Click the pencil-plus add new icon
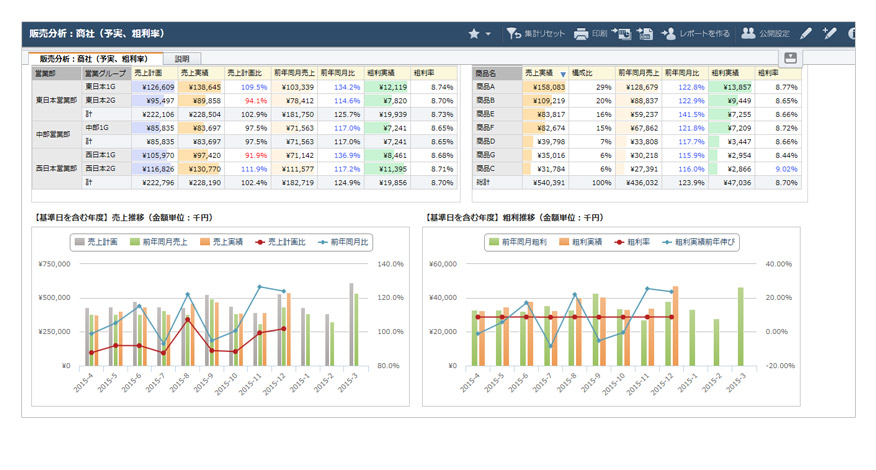The image size is (876, 470). pyautogui.click(x=829, y=34)
